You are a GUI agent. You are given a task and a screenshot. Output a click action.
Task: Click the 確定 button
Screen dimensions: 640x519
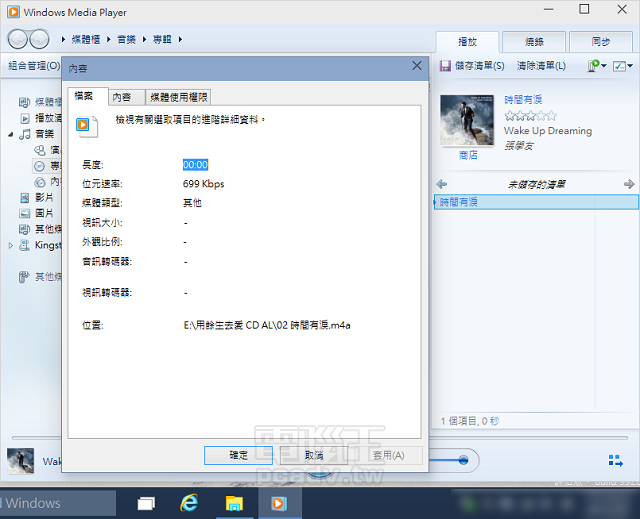click(238, 455)
